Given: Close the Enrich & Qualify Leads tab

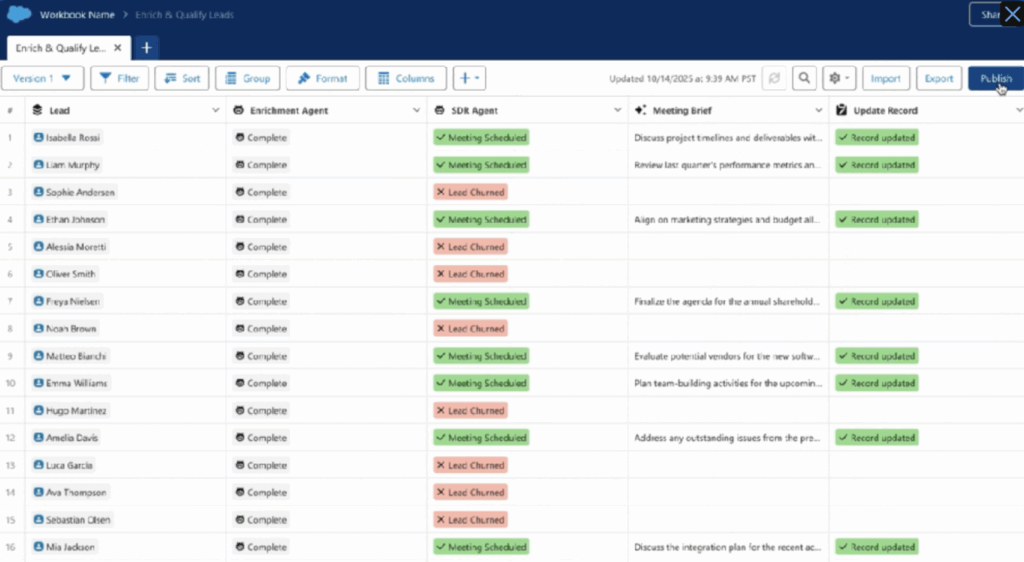Looking at the screenshot, I should 118,47.
